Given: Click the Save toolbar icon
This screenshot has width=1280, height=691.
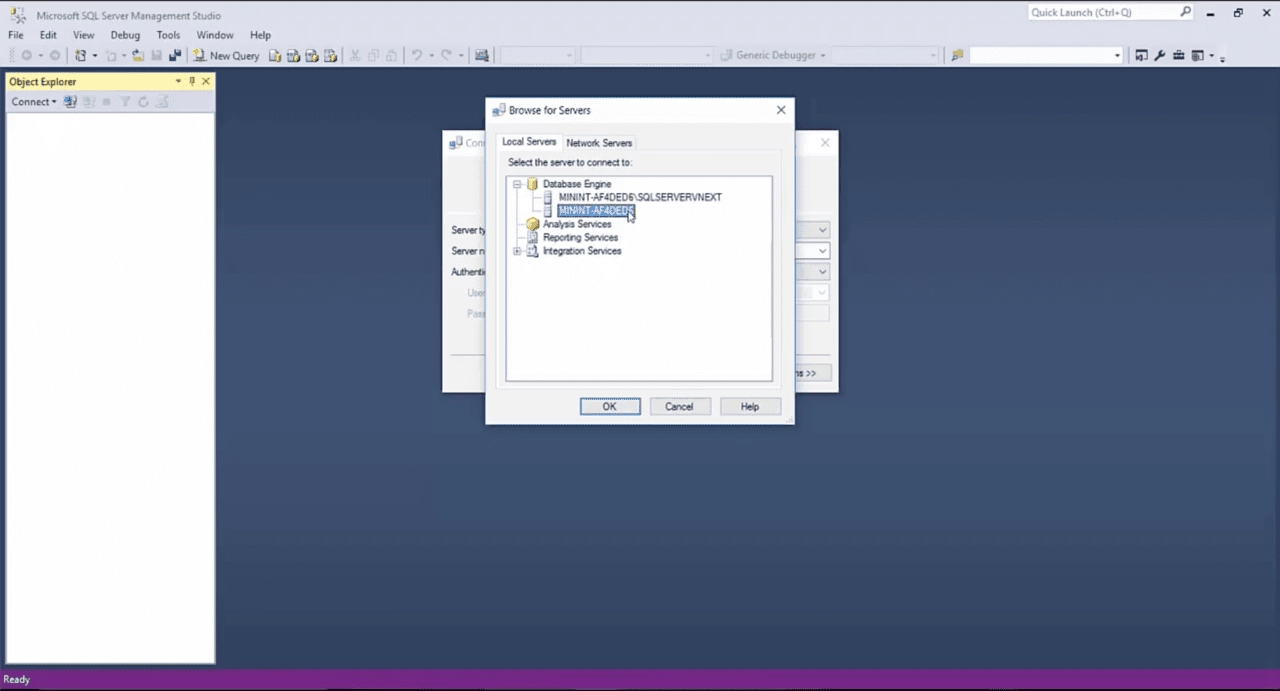Looking at the screenshot, I should click(x=157, y=56).
